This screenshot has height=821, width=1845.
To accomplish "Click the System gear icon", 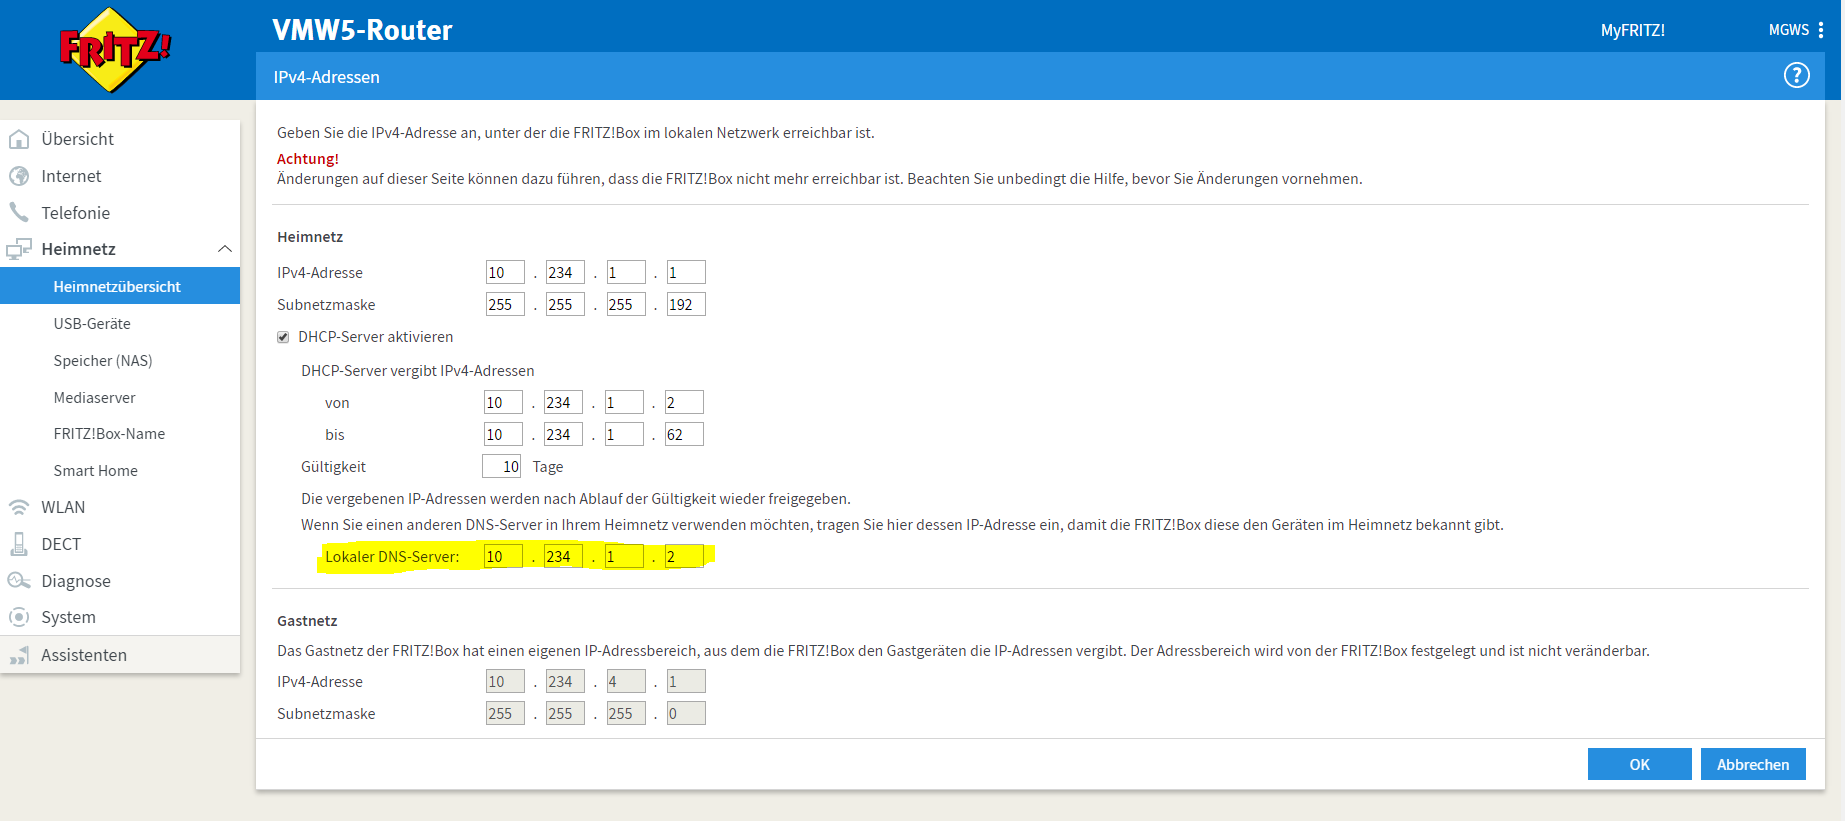I will [x=19, y=617].
